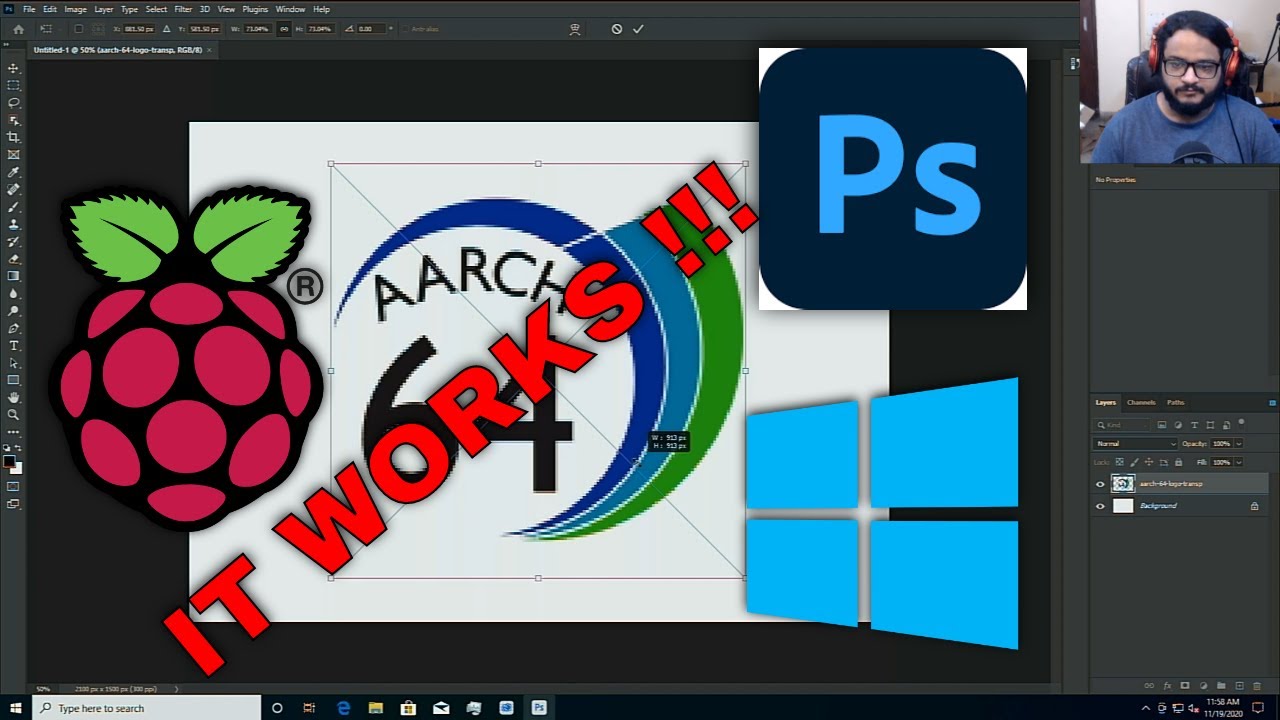Viewport: 1280px width, 720px height.
Task: Switch to the Paths tab
Action: (1176, 403)
